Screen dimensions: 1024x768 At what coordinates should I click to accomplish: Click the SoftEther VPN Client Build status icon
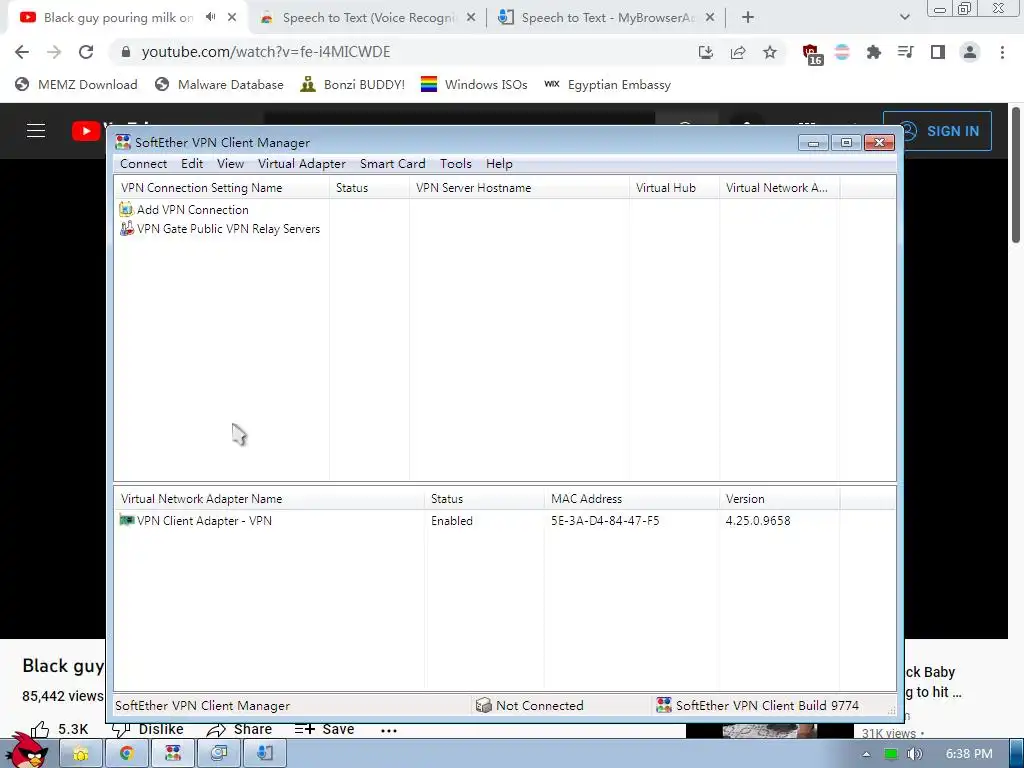[664, 705]
